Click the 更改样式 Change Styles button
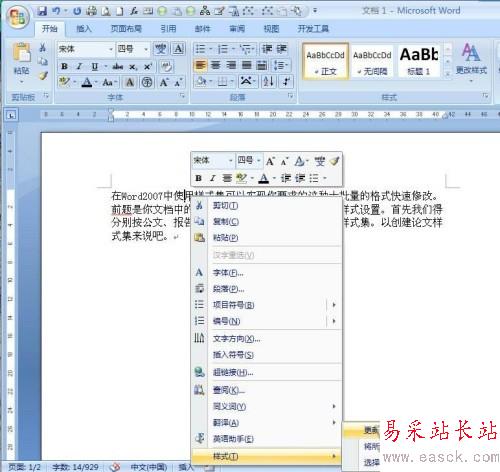 [471, 62]
